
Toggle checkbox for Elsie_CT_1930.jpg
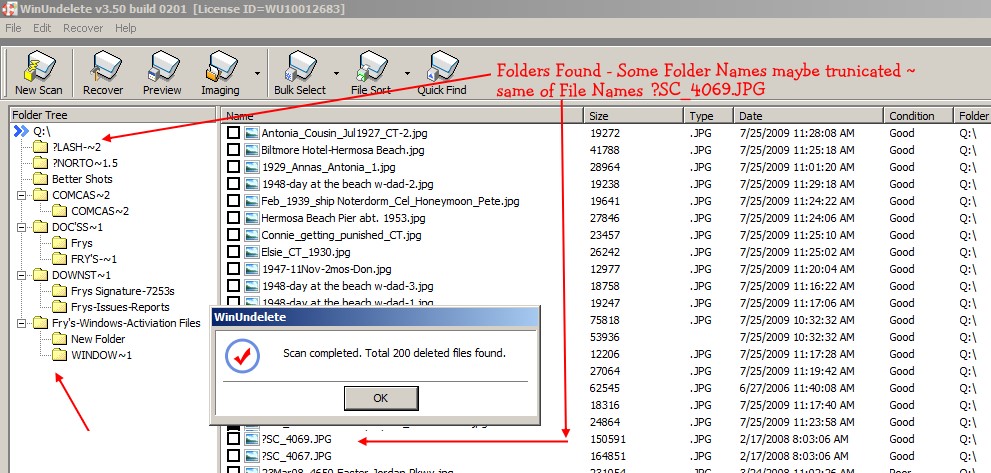click(233, 252)
